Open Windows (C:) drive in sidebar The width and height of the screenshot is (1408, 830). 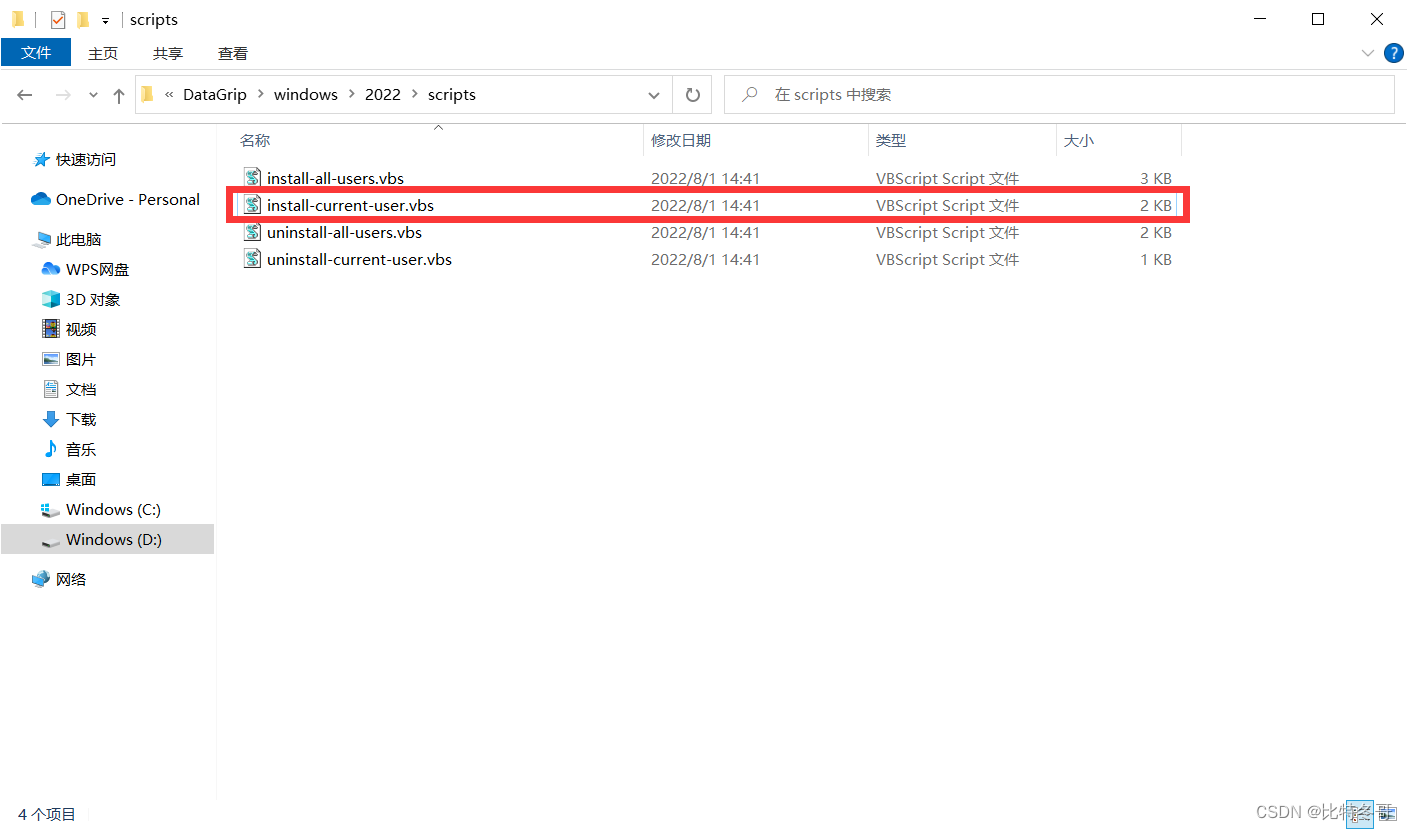(112, 510)
